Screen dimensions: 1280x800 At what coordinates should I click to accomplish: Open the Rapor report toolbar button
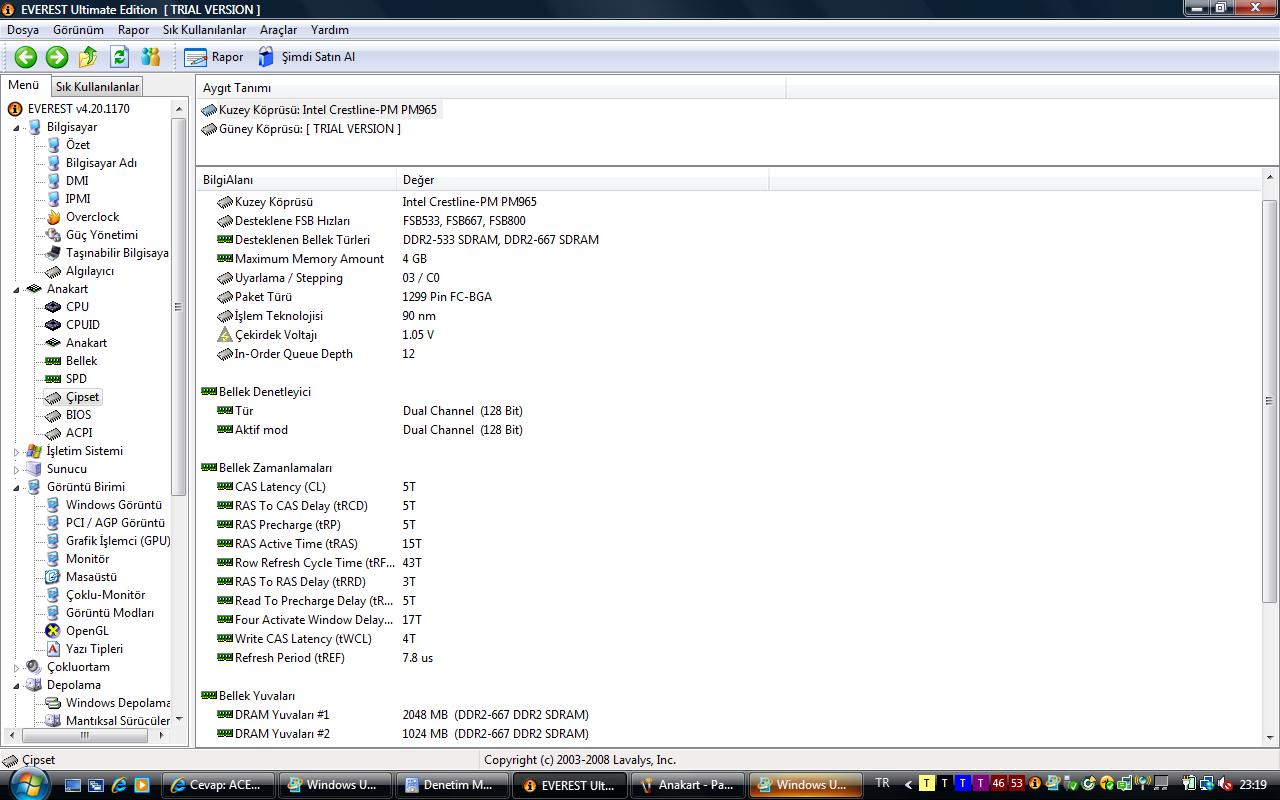[x=214, y=57]
